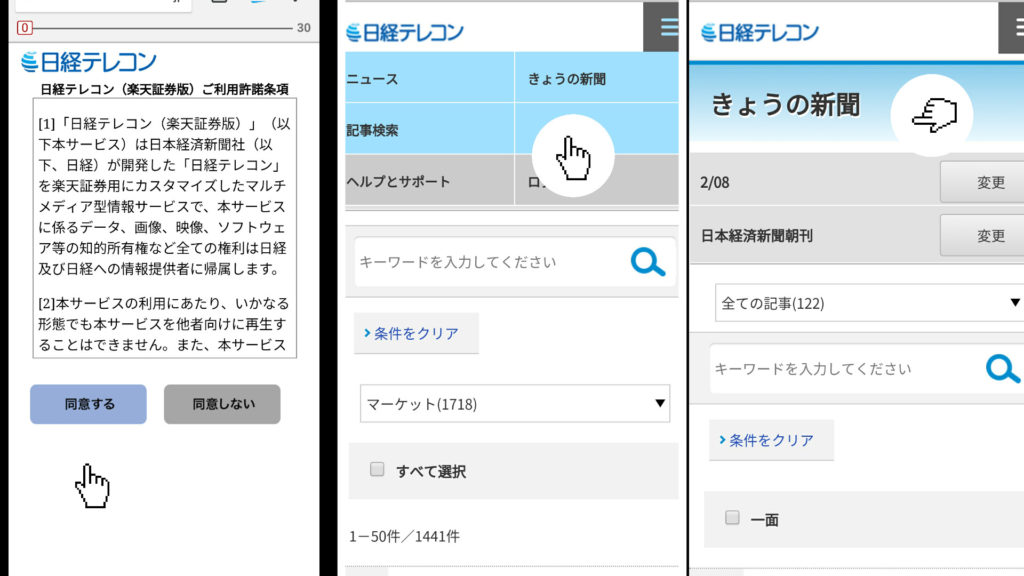The image size is (1024, 576).
Task: Click the 同意しない button
Action: (x=222, y=404)
